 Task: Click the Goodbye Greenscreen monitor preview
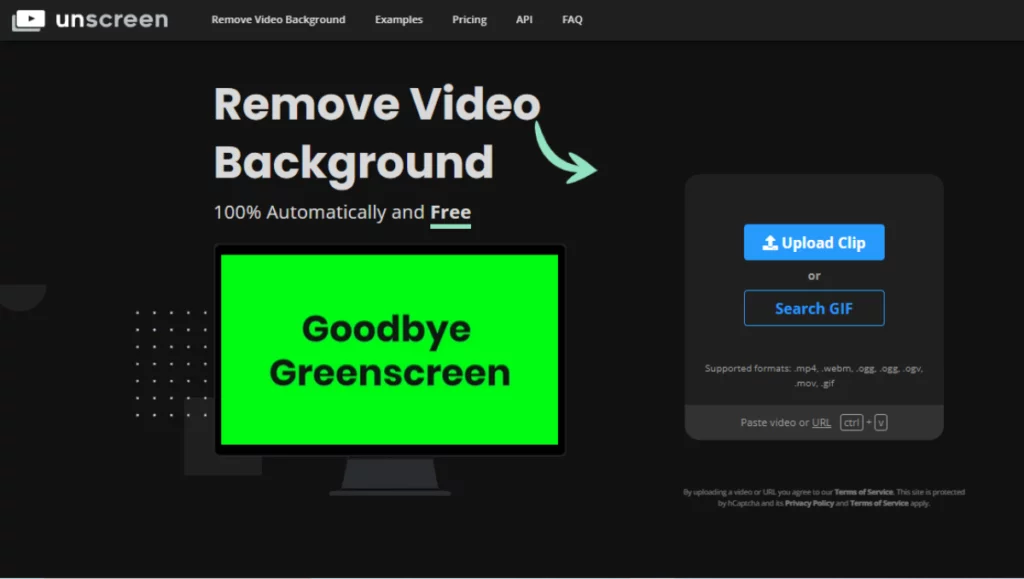[x=390, y=350]
